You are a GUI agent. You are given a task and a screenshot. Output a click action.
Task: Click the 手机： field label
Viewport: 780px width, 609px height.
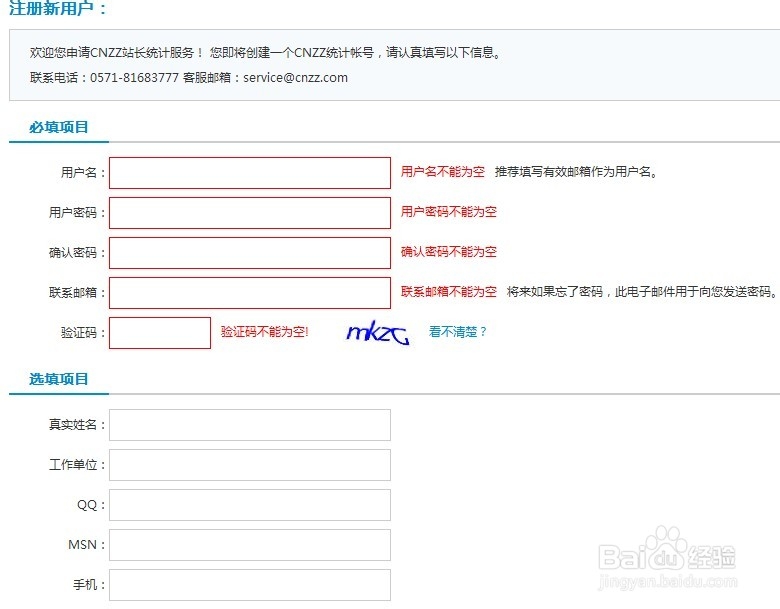coord(90,584)
